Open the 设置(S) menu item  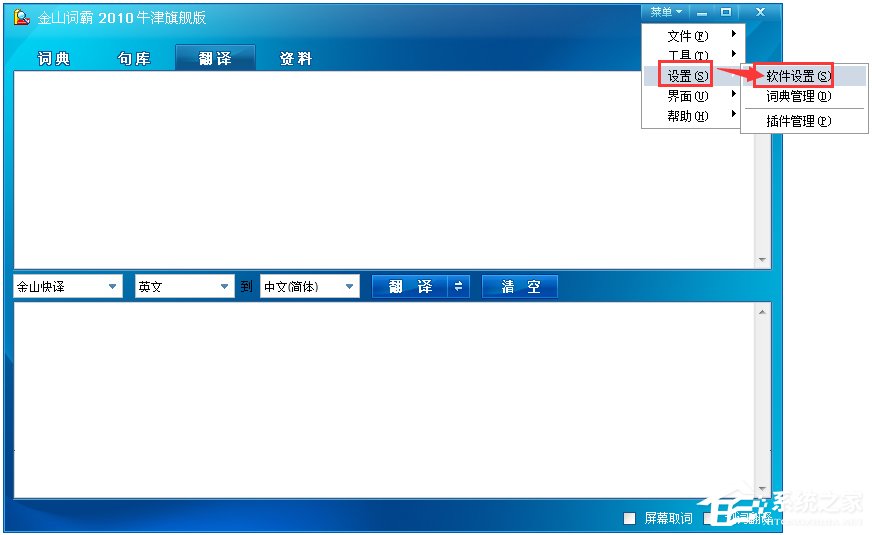pos(692,76)
